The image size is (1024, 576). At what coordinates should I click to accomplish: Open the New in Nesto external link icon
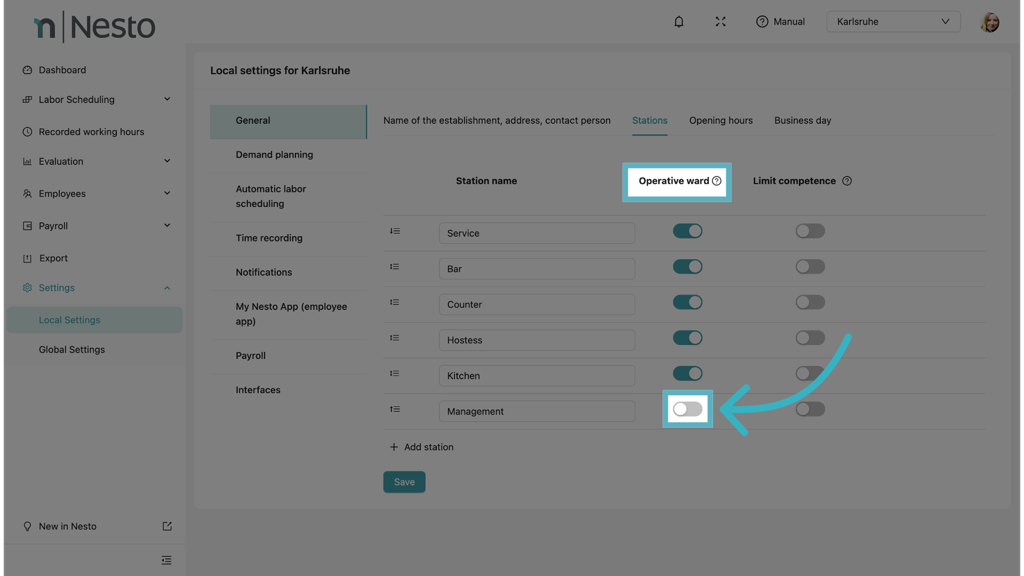pyautogui.click(x=167, y=526)
